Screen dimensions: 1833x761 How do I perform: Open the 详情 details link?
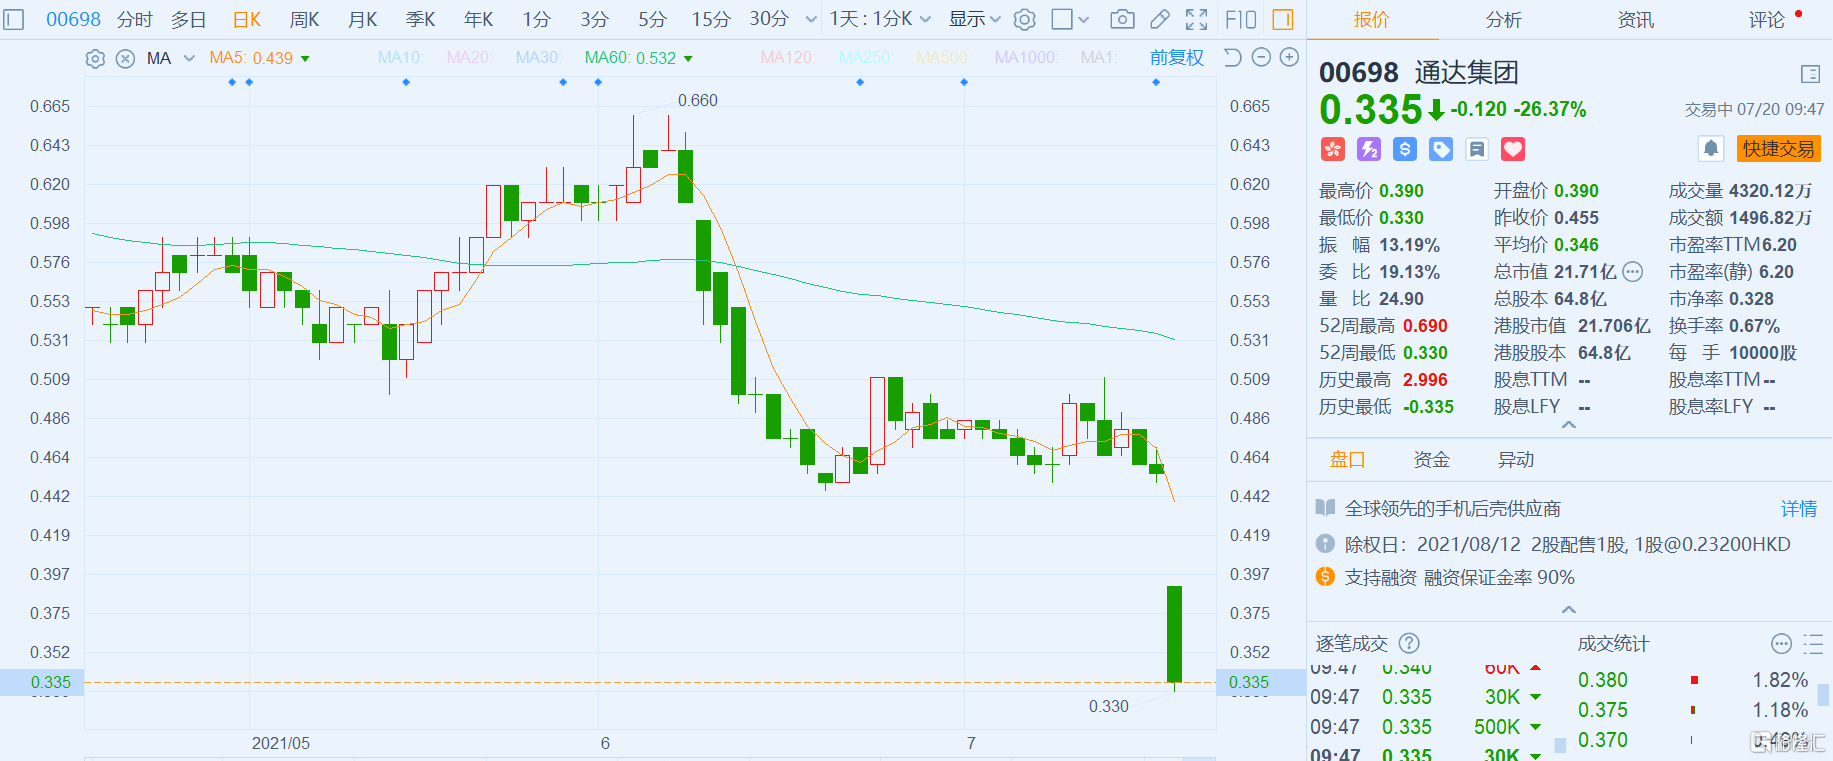[1798, 509]
